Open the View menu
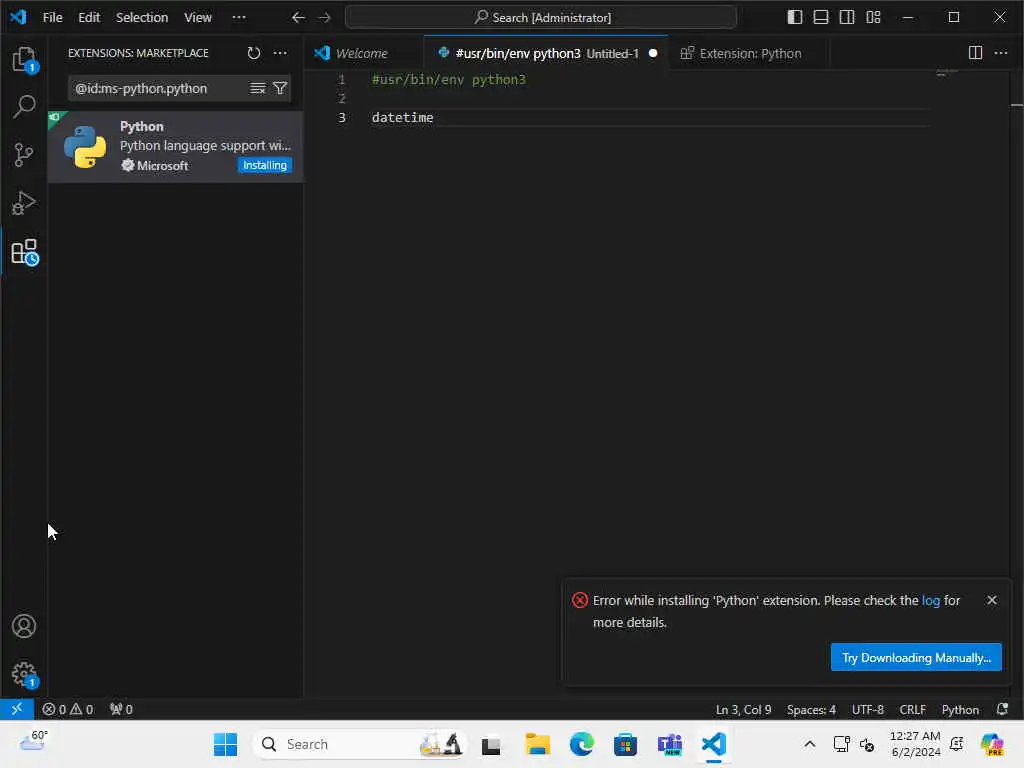Viewport: 1024px width, 768px height. click(197, 18)
